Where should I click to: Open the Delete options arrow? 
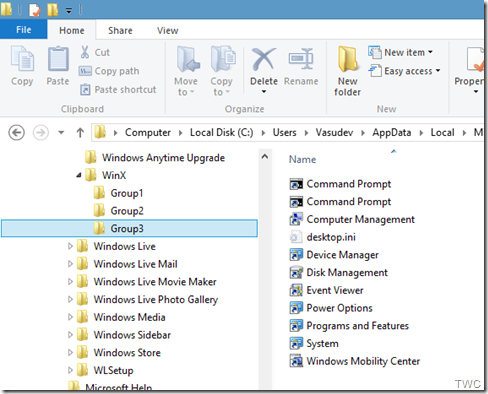(x=264, y=92)
